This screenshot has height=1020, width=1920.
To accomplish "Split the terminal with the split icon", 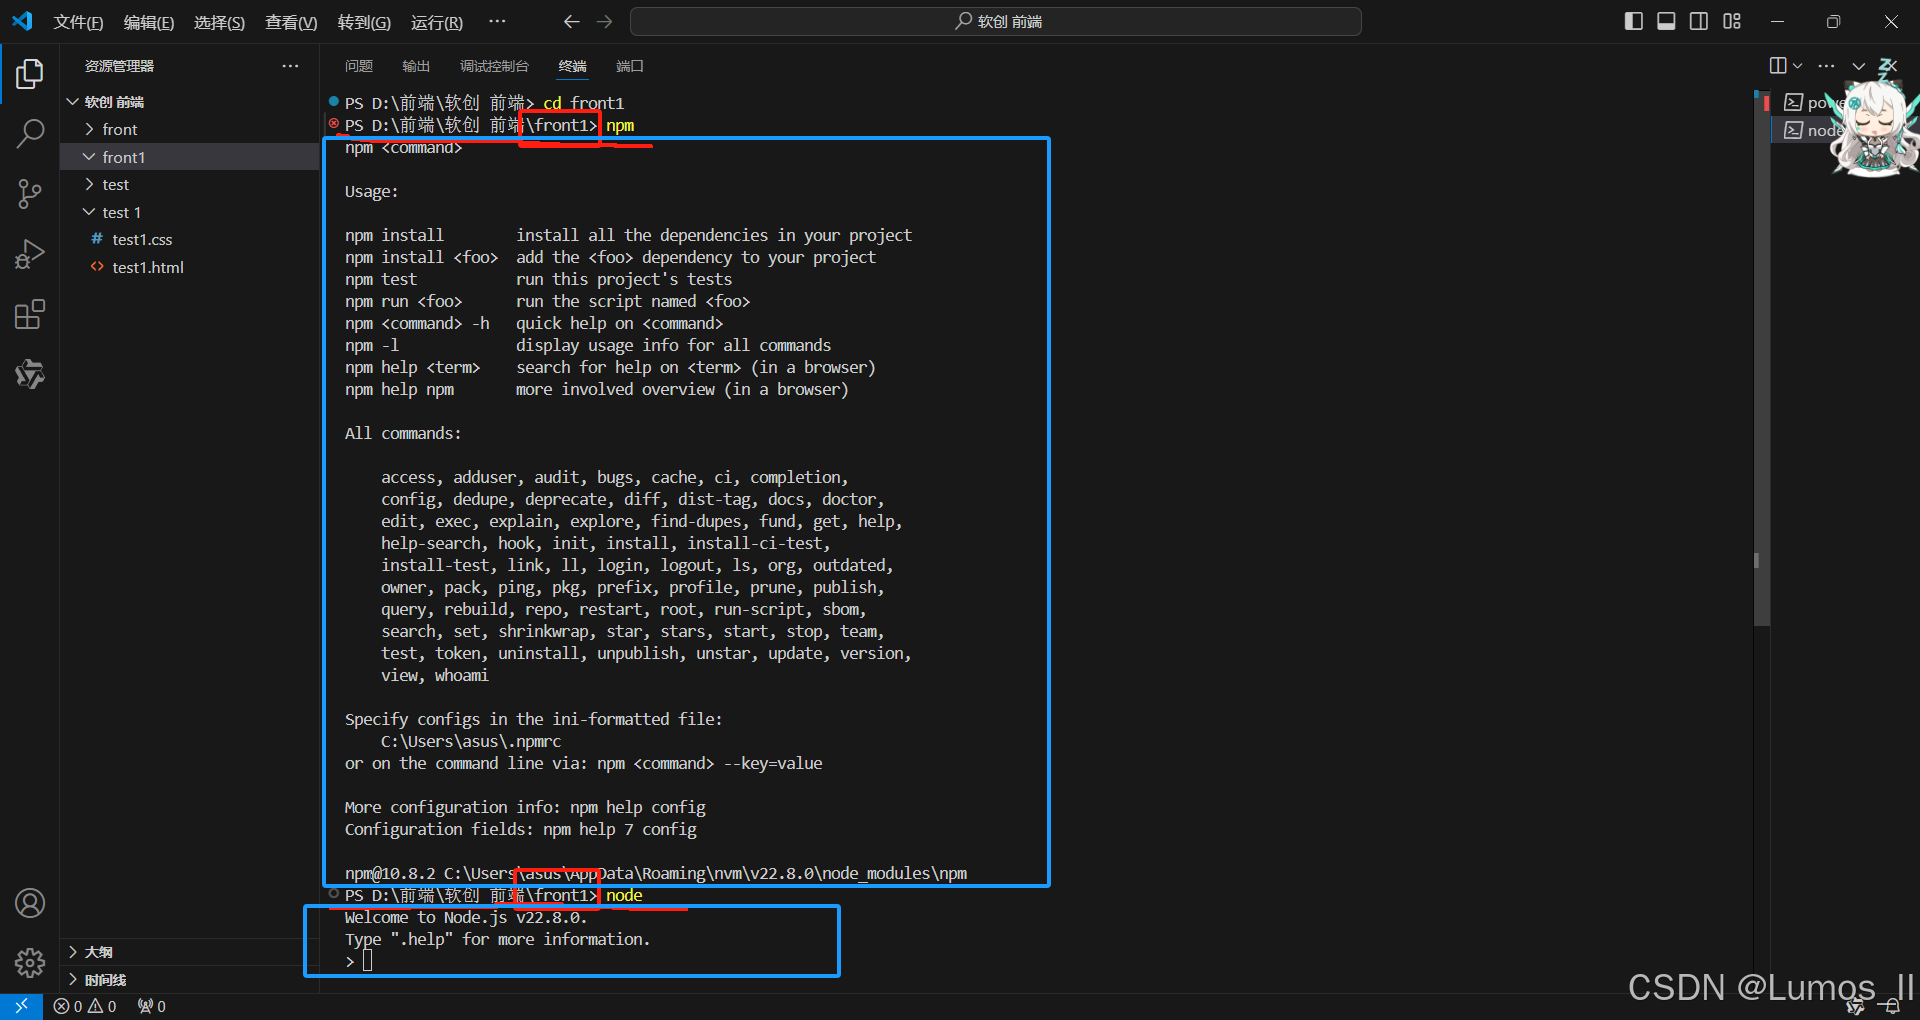I will (x=1778, y=66).
